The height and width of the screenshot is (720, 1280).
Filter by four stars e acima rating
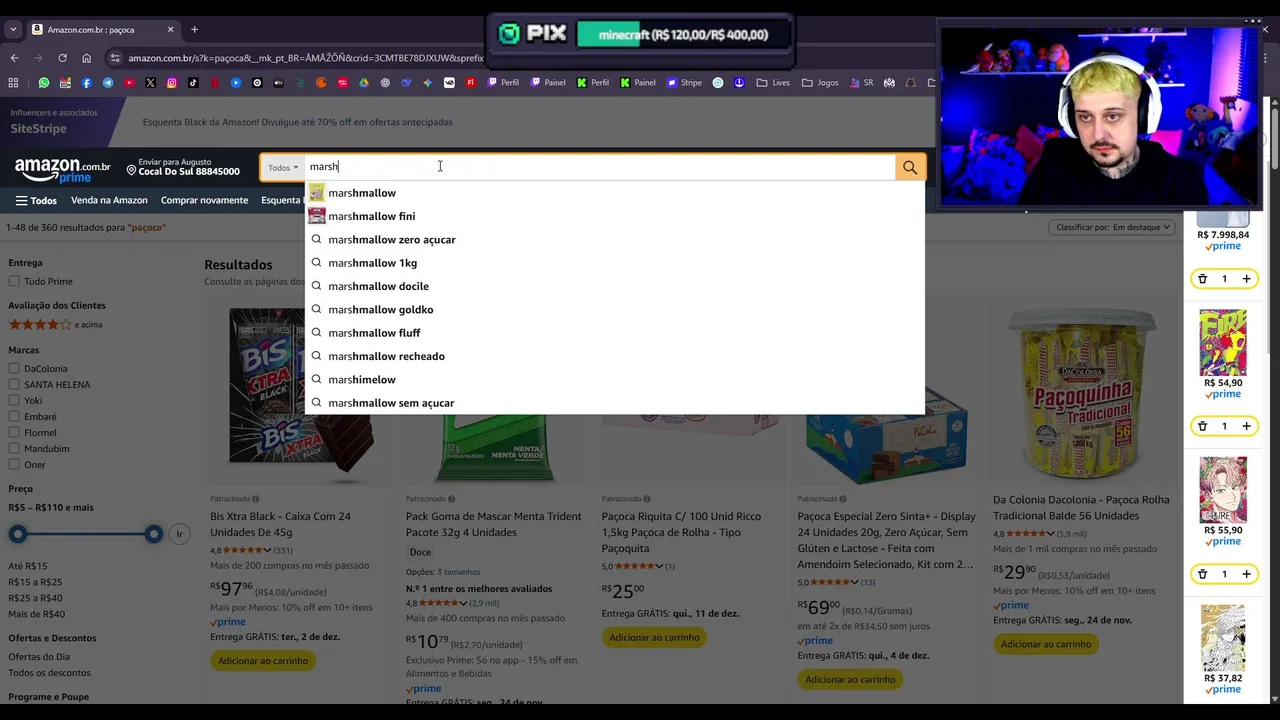55,324
